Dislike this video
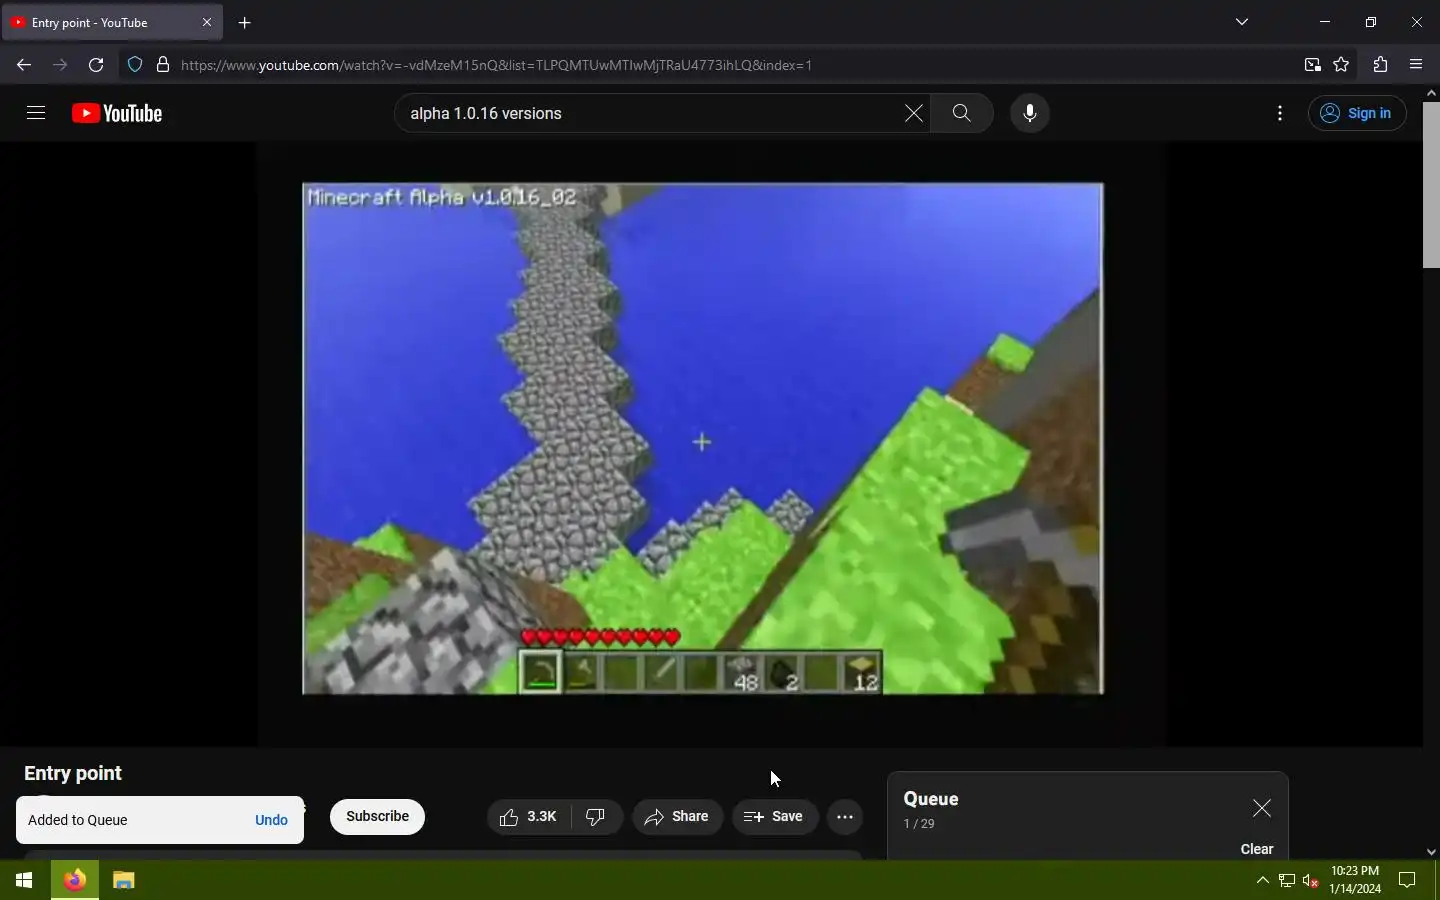1440x900 pixels. tap(597, 817)
